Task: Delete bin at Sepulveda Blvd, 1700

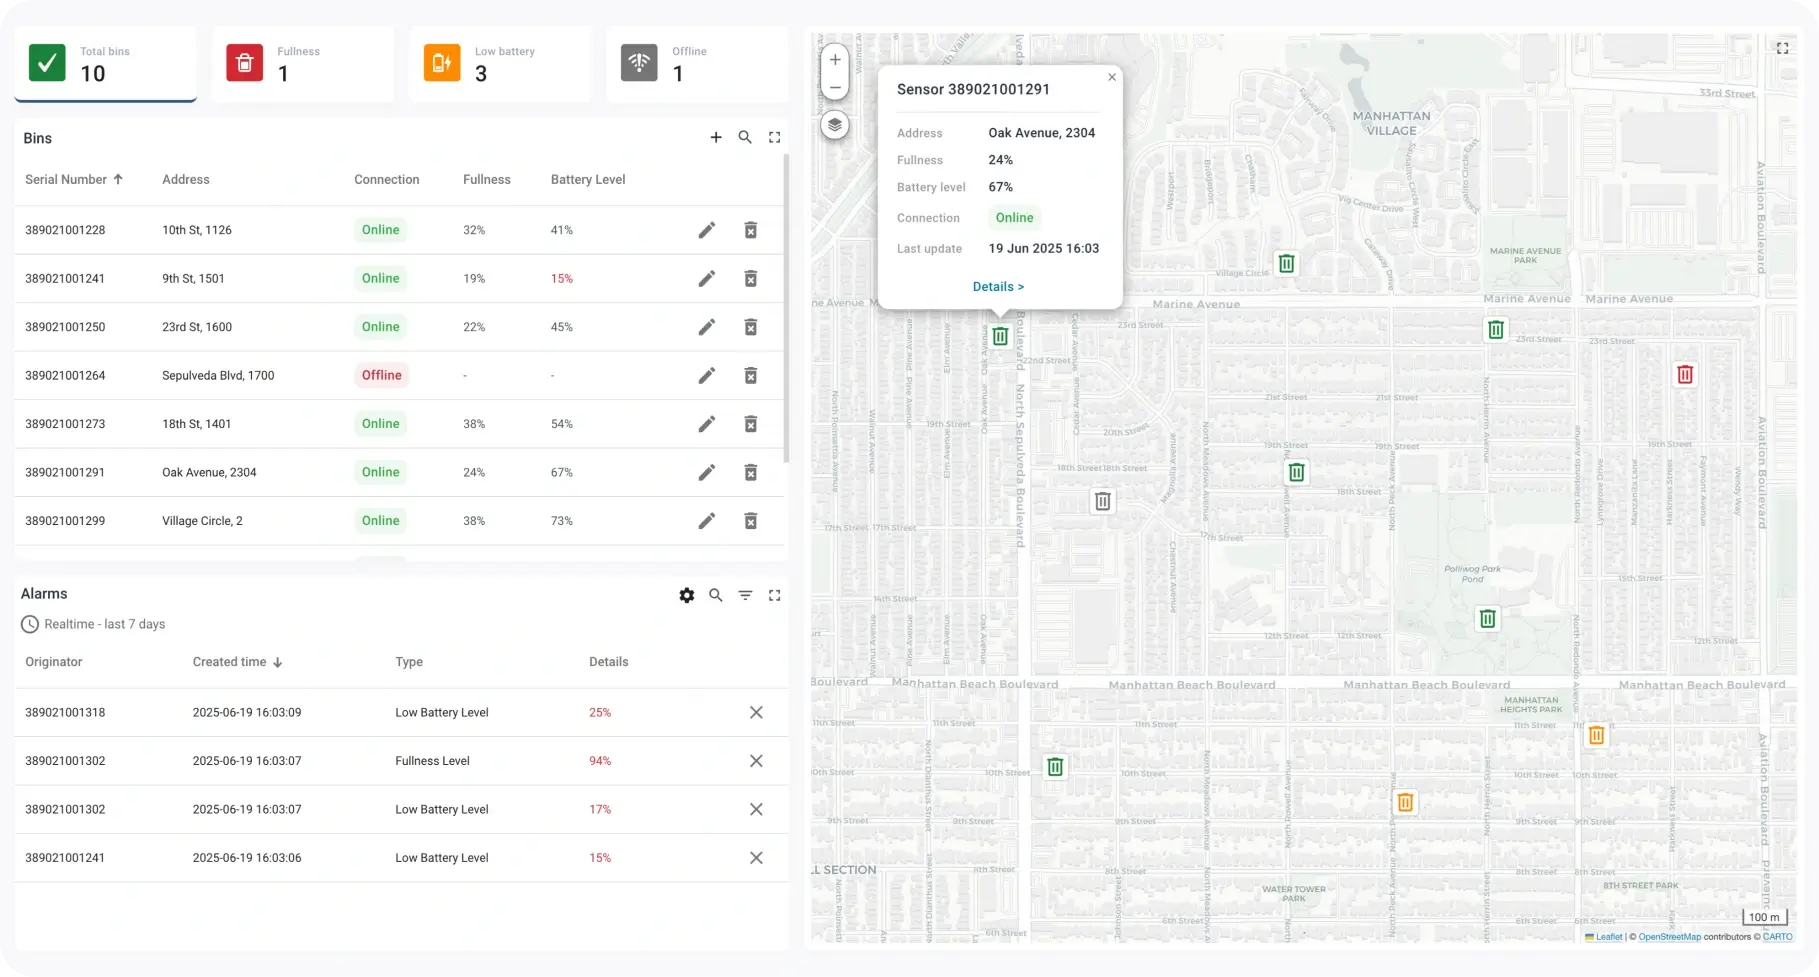Action: [x=750, y=376]
